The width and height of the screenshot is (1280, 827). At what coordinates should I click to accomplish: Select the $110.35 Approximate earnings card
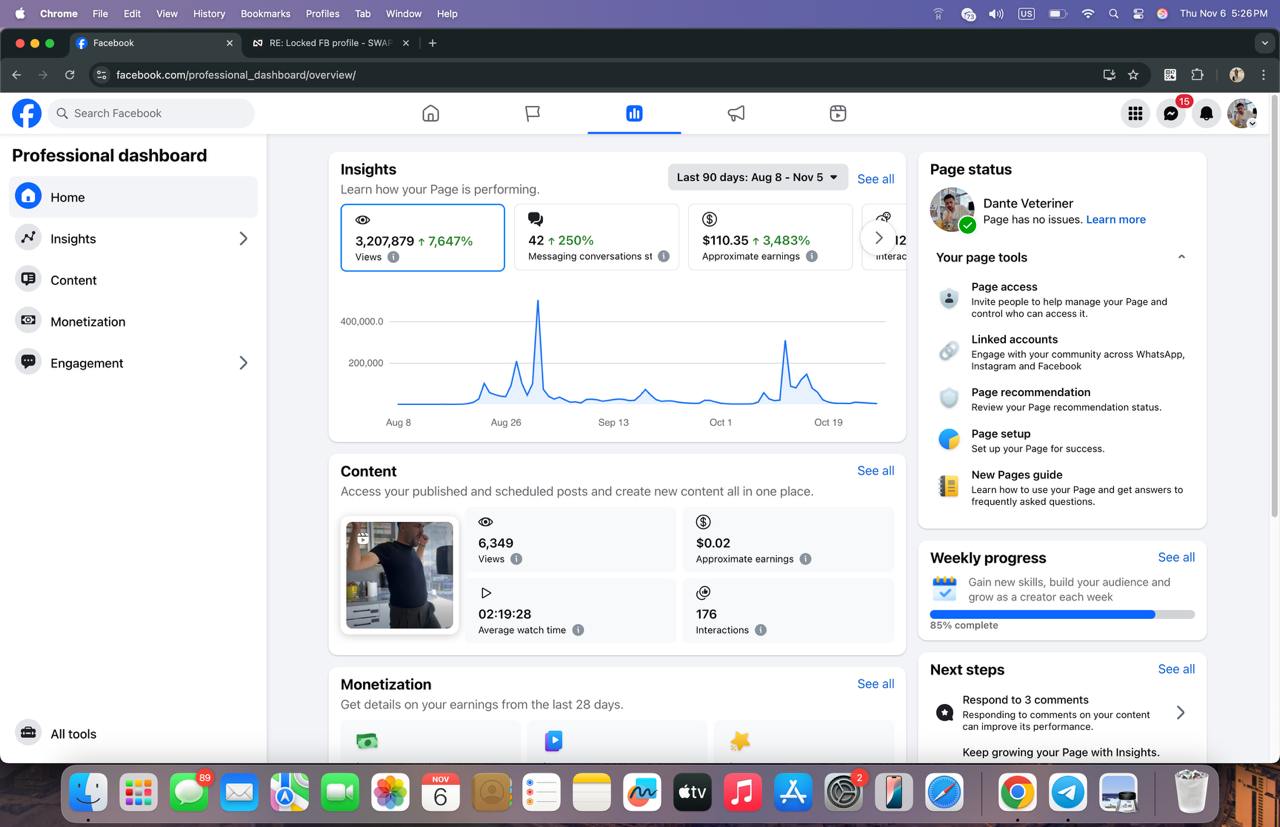(770, 237)
